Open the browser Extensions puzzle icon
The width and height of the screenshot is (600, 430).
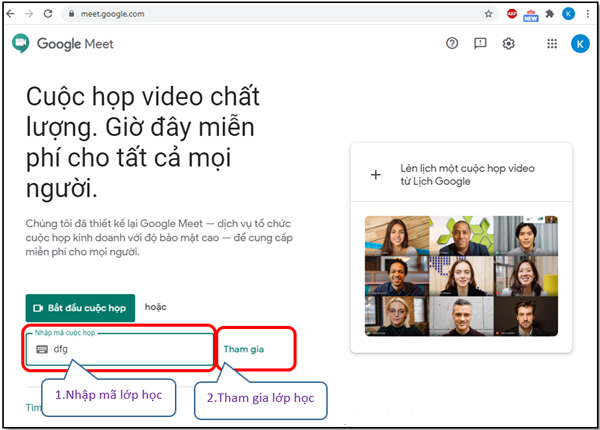(x=549, y=14)
